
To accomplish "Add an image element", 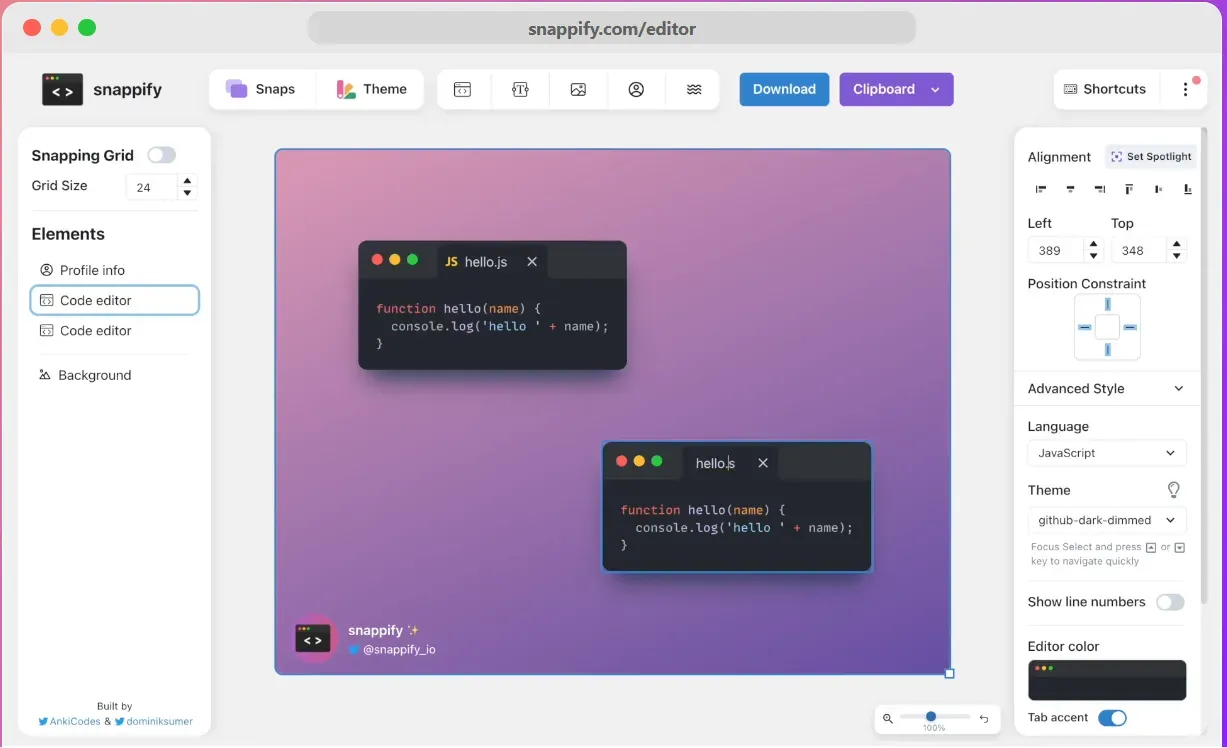I will tap(578, 89).
